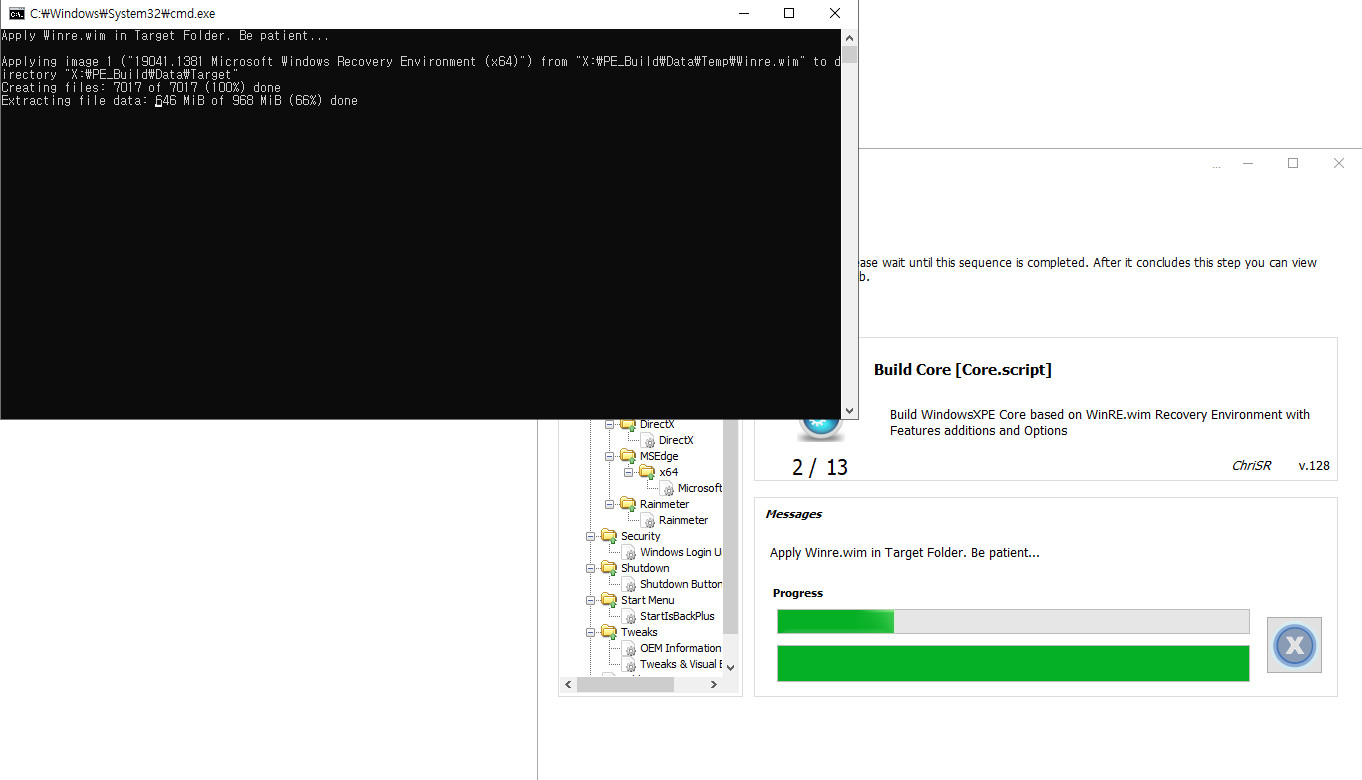Collapse the Rainmeter tree node
The height and width of the screenshot is (780, 1362).
pos(610,504)
